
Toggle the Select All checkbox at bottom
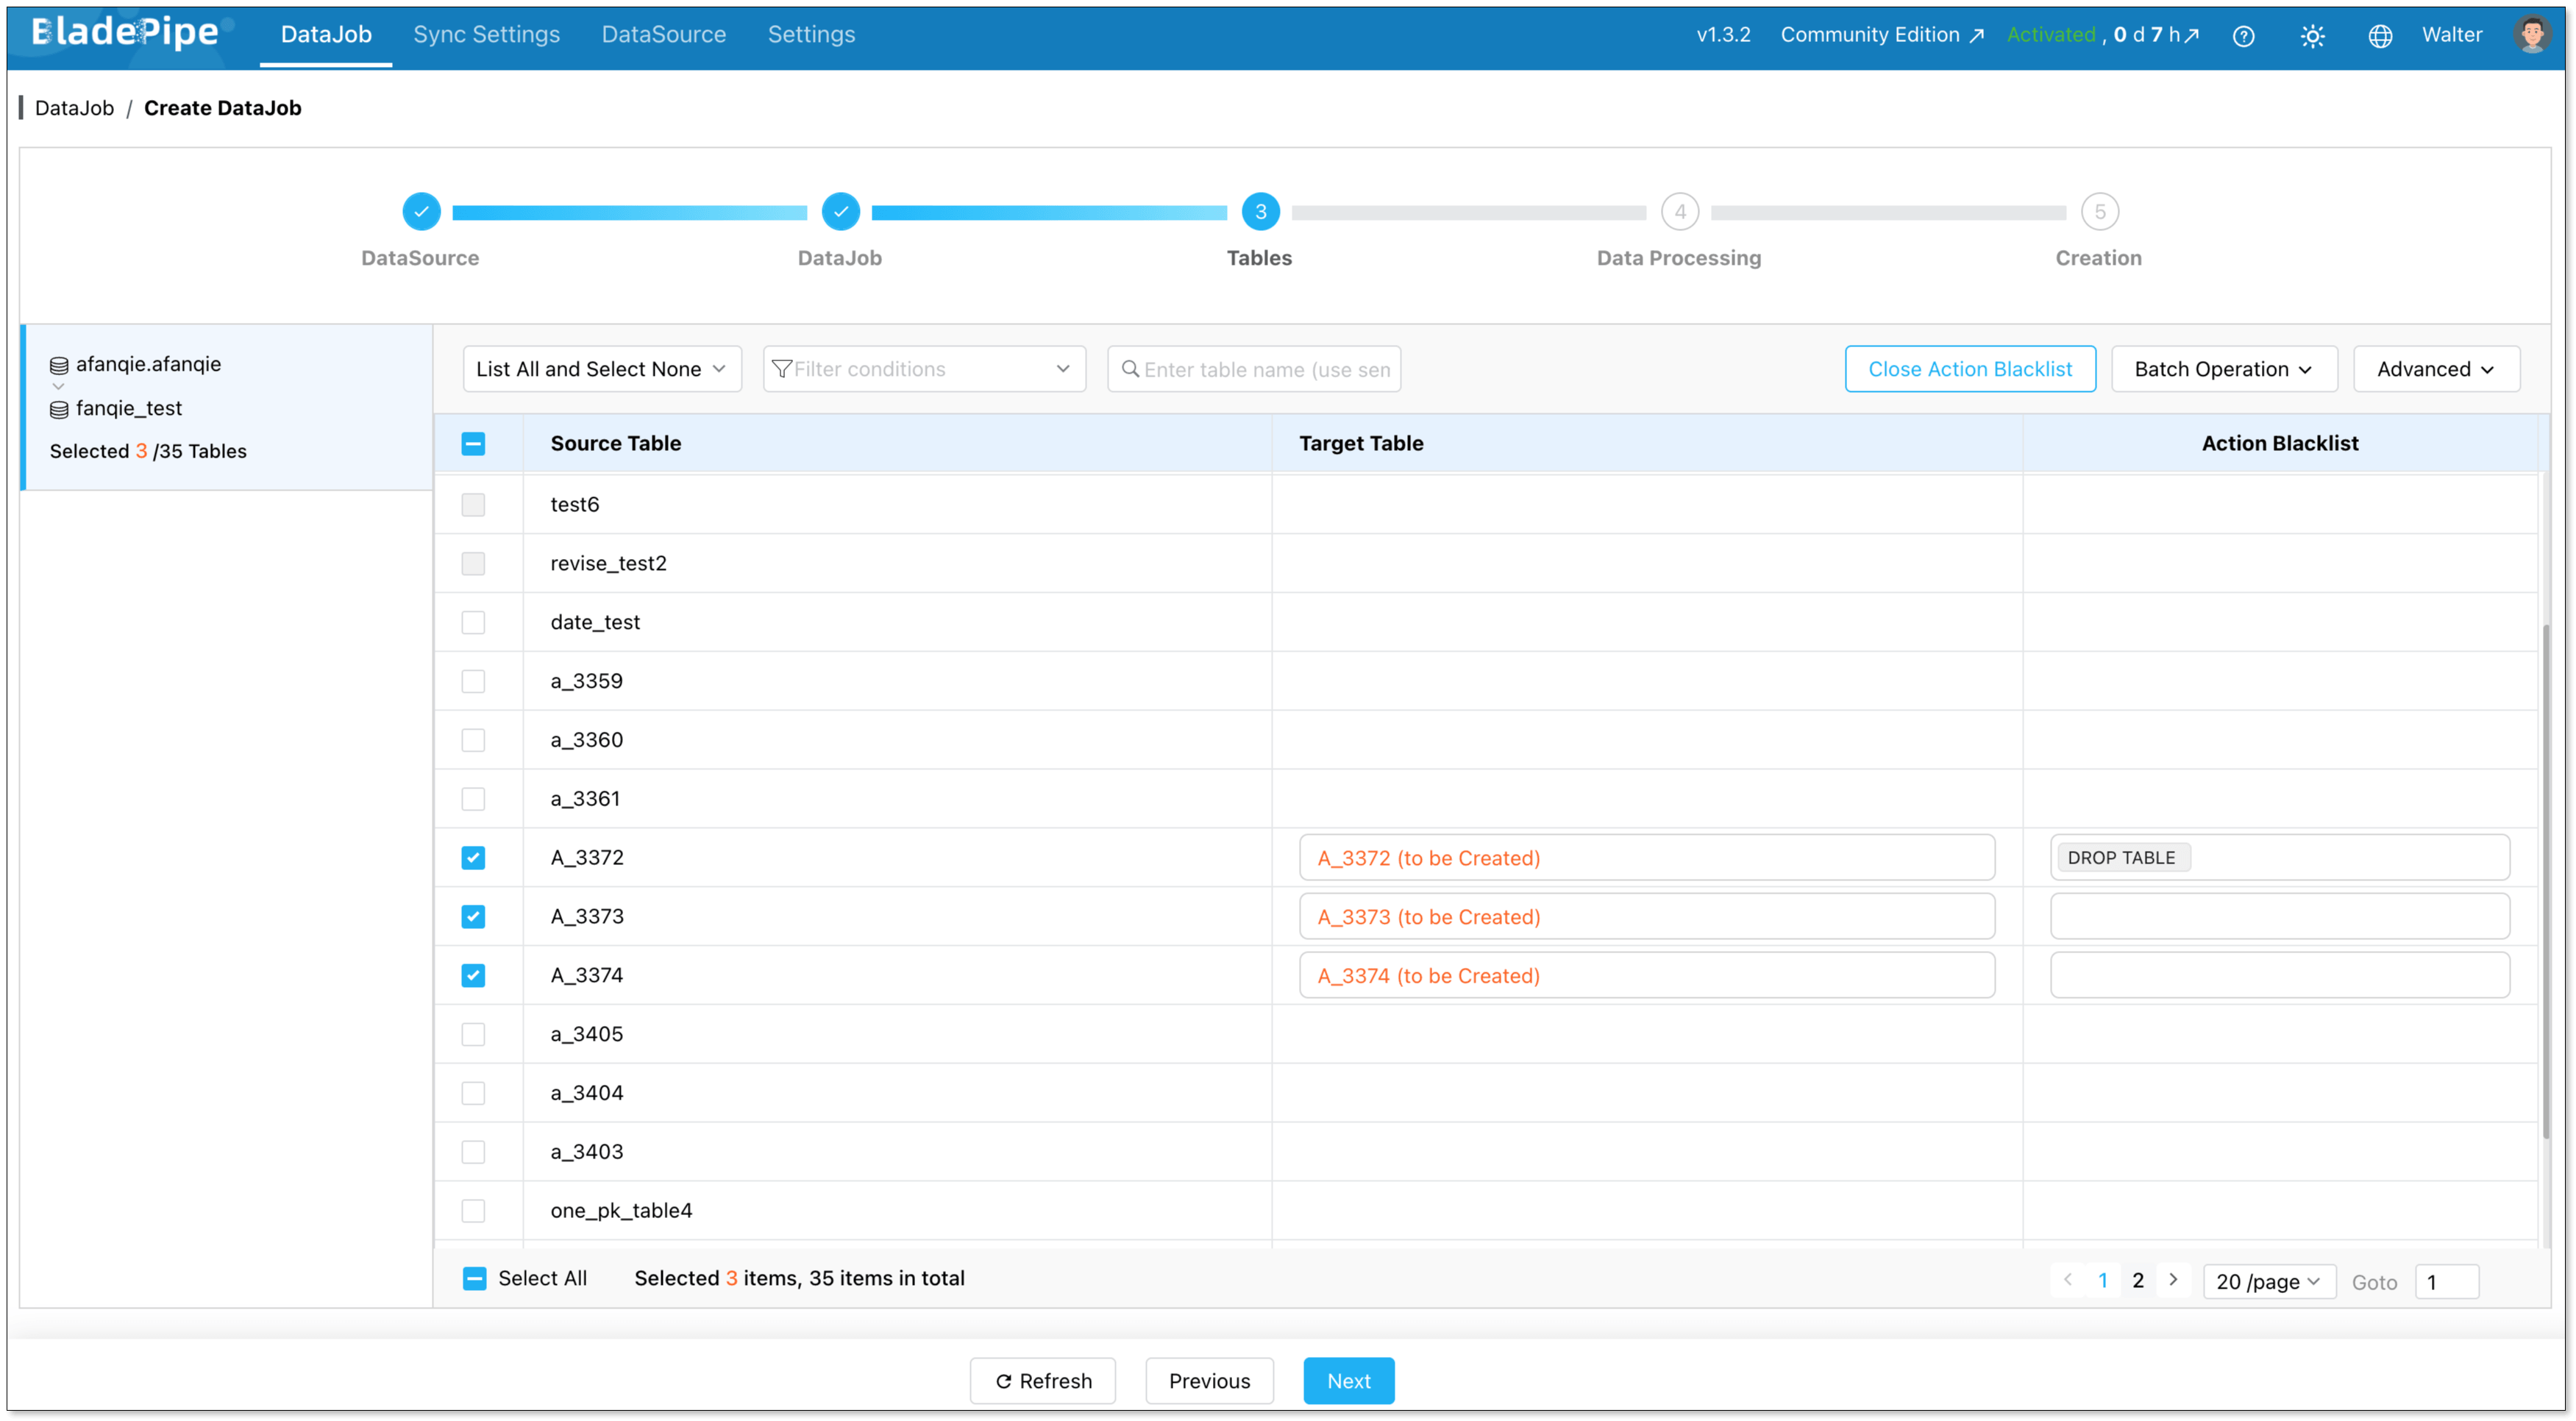click(x=475, y=1278)
